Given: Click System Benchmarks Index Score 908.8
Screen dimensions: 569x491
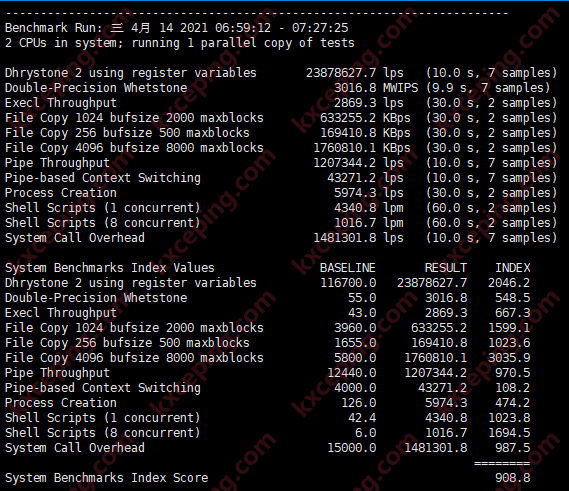Looking at the screenshot, I should click(x=512, y=478).
